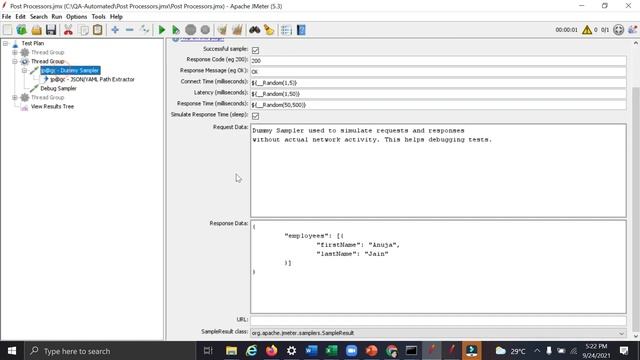The image size is (640, 360).
Task: Clear results with single broom icon
Action: tap(222, 30)
